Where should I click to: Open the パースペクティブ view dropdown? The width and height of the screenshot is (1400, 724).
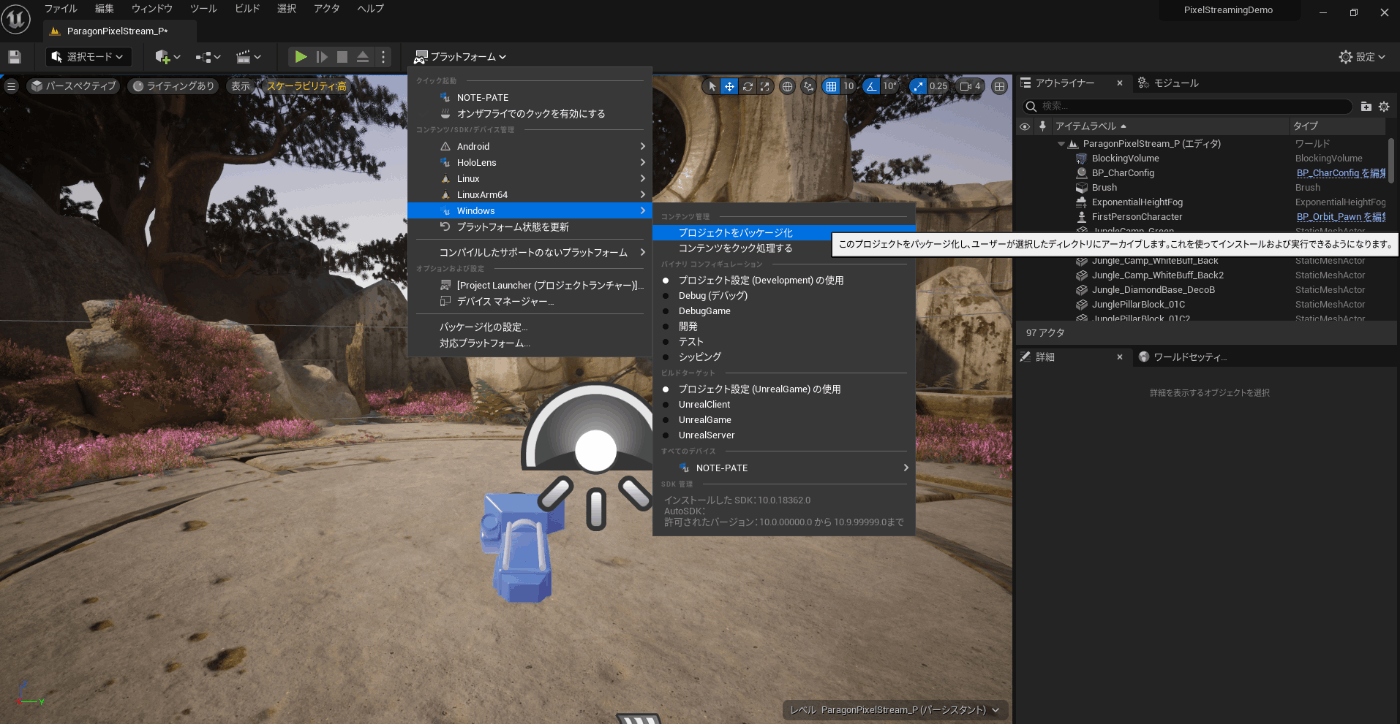point(72,86)
